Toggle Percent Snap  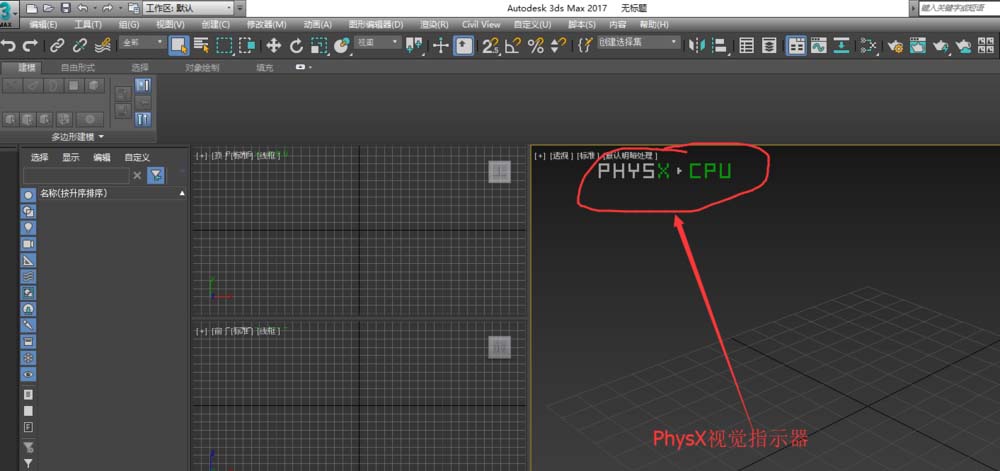pyautogui.click(x=536, y=45)
